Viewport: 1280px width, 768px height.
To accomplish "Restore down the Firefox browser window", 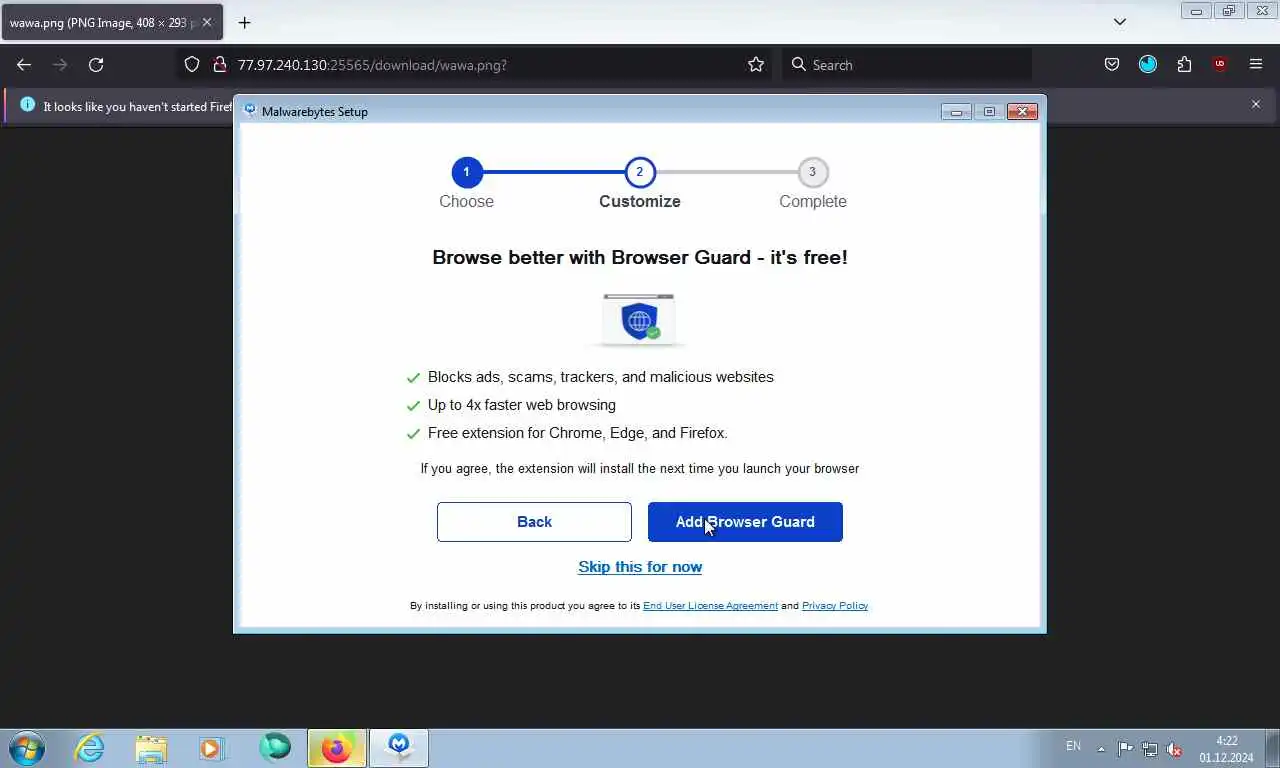I will pyautogui.click(x=1229, y=11).
